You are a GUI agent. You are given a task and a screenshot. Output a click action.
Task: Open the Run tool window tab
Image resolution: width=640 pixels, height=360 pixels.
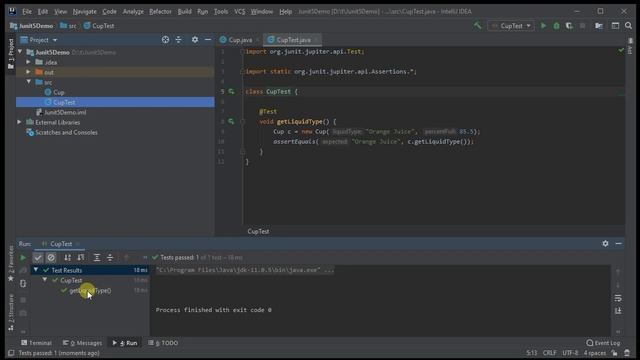coord(125,343)
